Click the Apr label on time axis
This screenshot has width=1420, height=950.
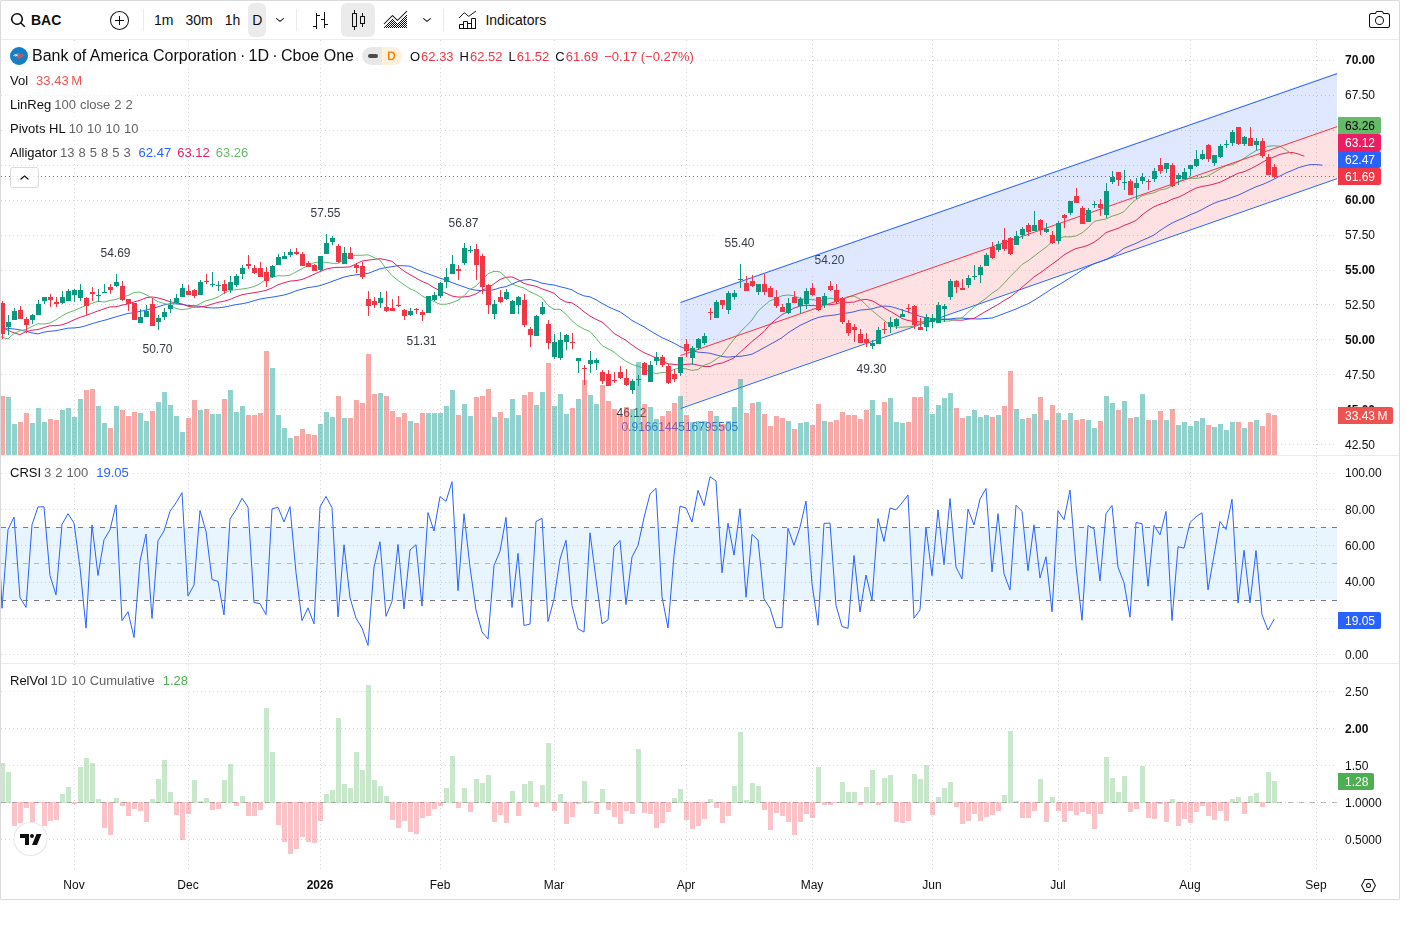click(686, 885)
